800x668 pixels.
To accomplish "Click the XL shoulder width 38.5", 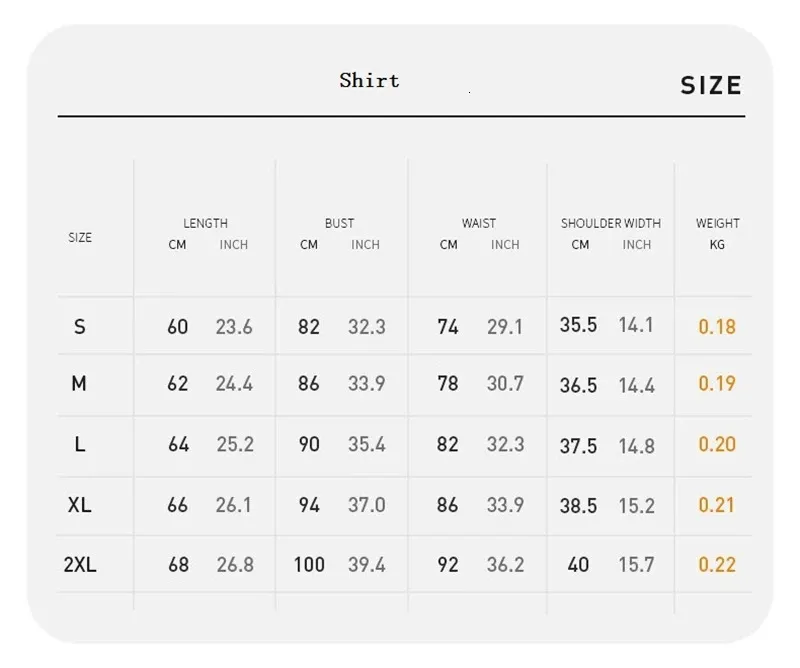I will (x=578, y=506).
